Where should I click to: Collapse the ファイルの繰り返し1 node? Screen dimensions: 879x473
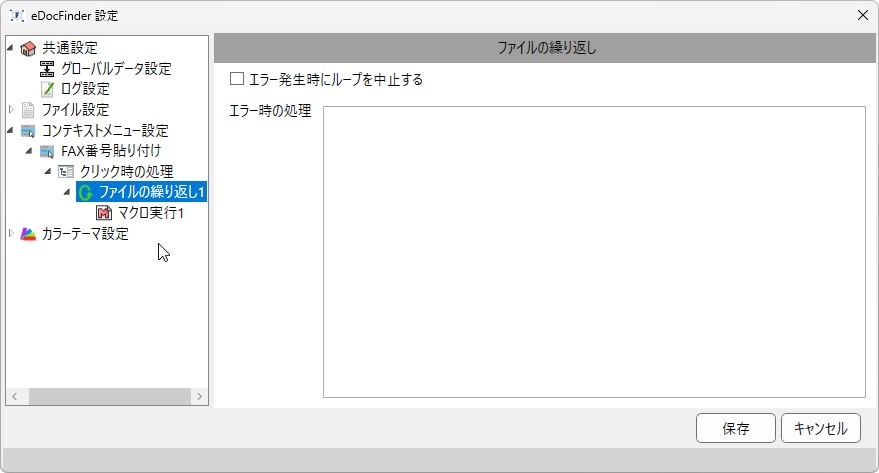click(67, 192)
